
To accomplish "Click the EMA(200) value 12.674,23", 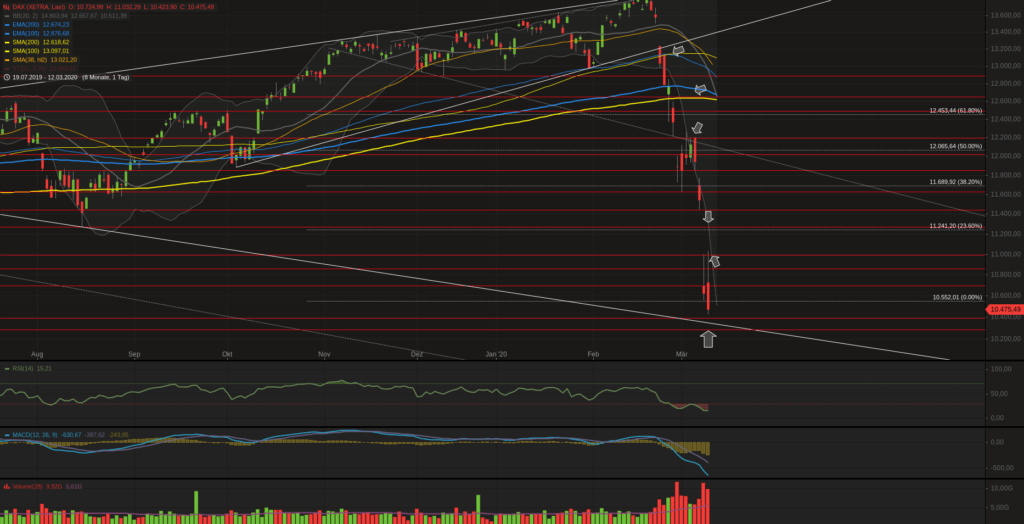I will 56,24.
